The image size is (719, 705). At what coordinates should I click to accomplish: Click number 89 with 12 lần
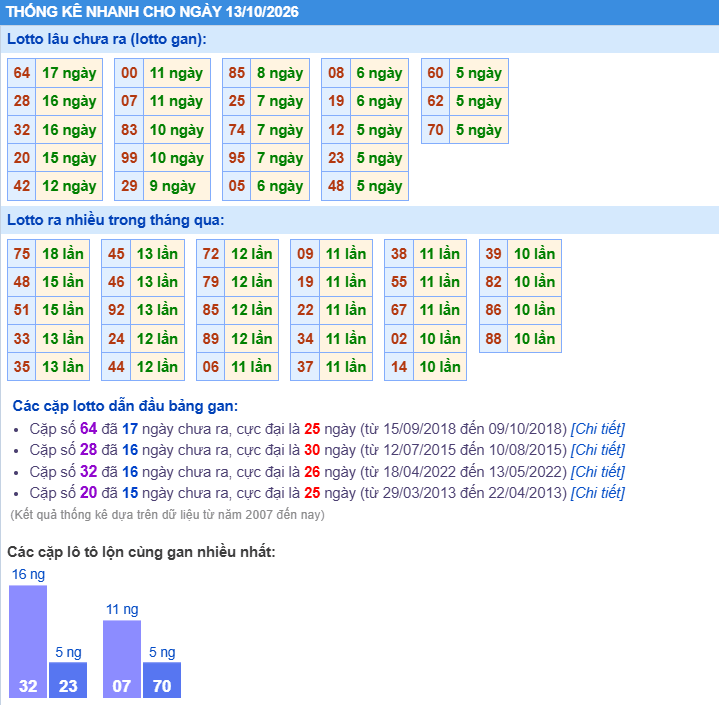[211, 339]
